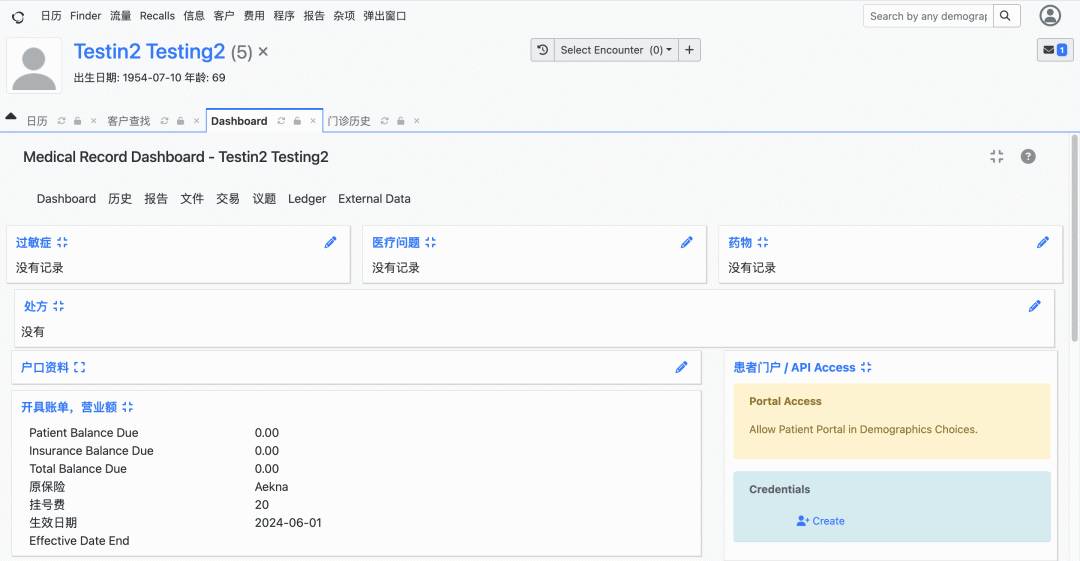Close the Dashboard tab

pyautogui.click(x=313, y=121)
